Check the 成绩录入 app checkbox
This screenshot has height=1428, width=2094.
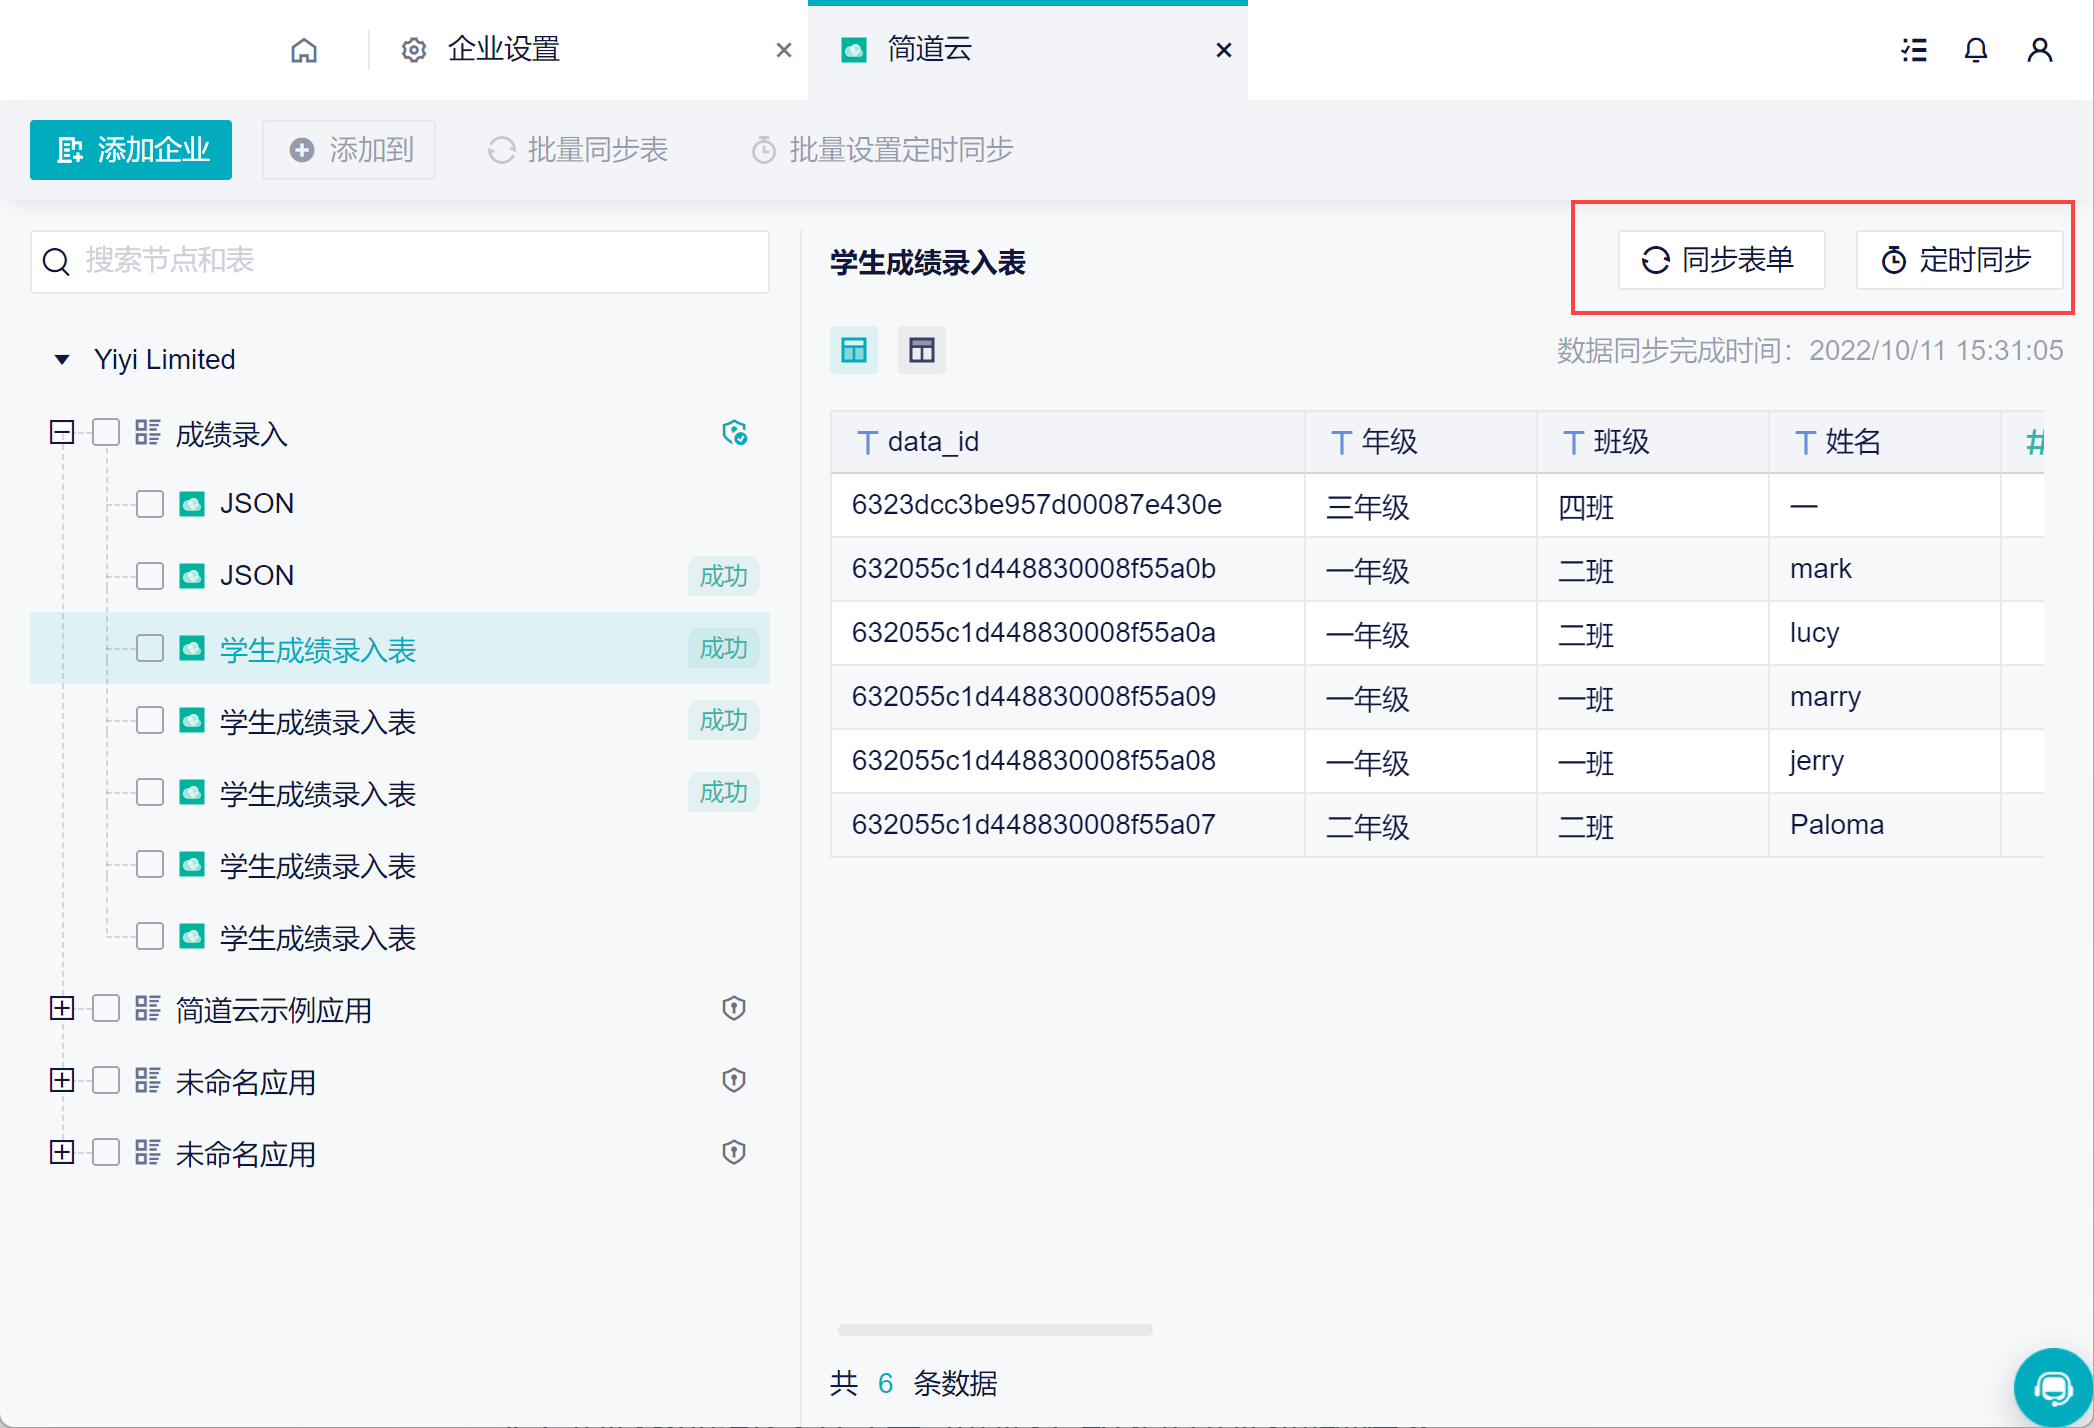[106, 433]
